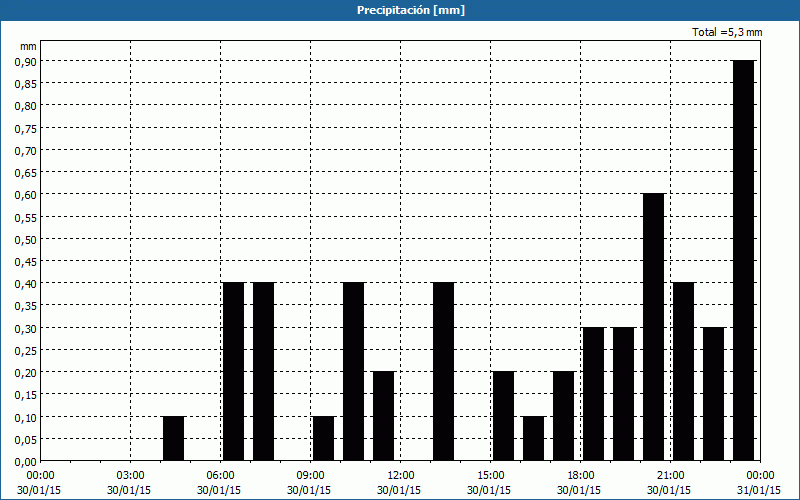This screenshot has height=500, width=800.
Task: Select the only bar between 12:00 and 15:00
Action: coord(443,371)
